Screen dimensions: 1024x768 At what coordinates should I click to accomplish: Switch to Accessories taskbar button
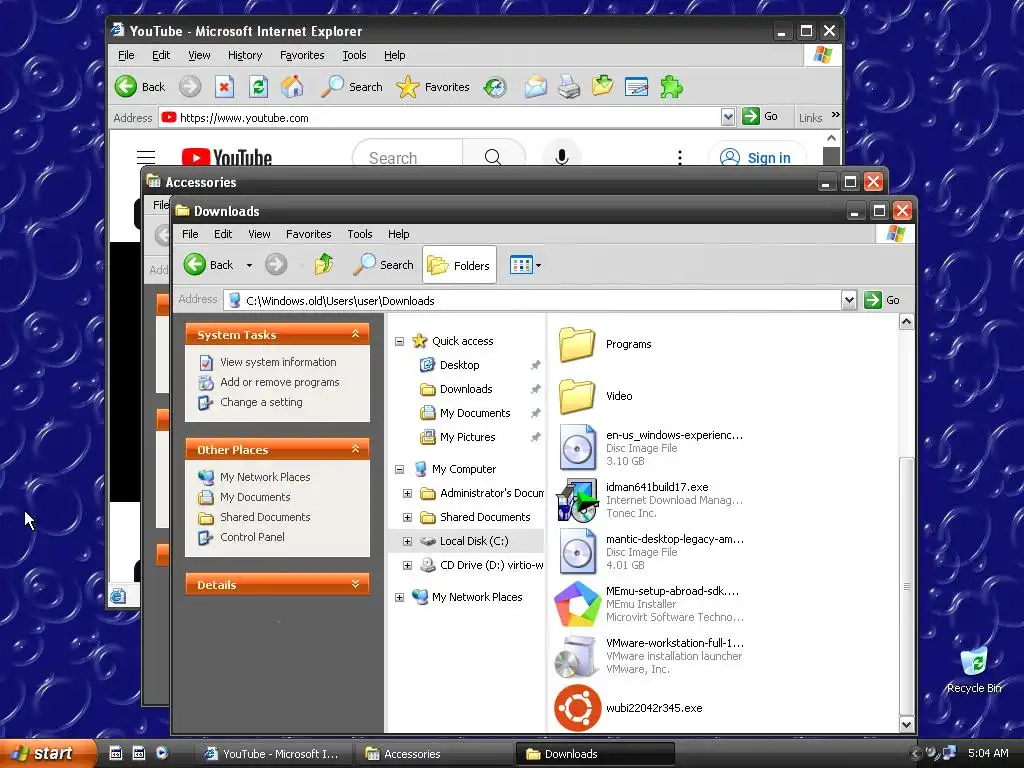(x=434, y=754)
